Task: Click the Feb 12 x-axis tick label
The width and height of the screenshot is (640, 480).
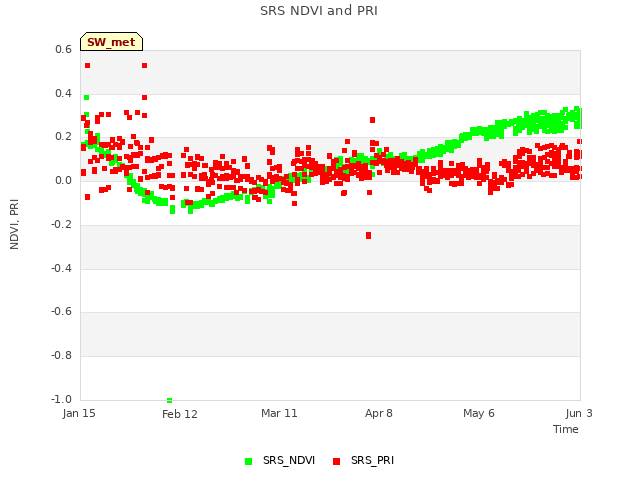Action: point(180,414)
